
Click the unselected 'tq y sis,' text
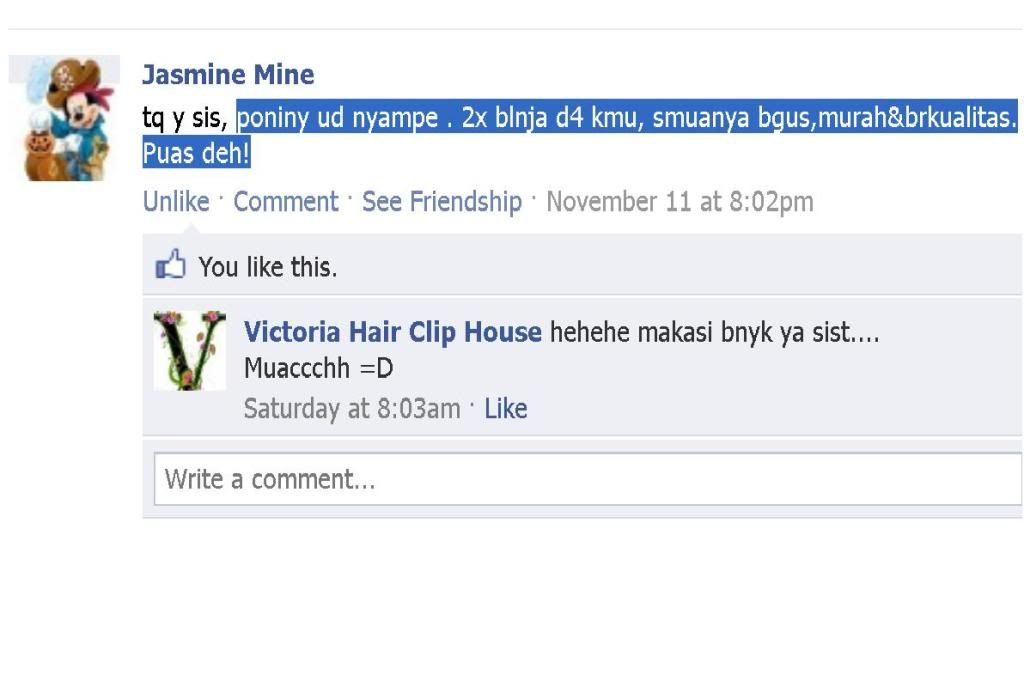tap(185, 118)
